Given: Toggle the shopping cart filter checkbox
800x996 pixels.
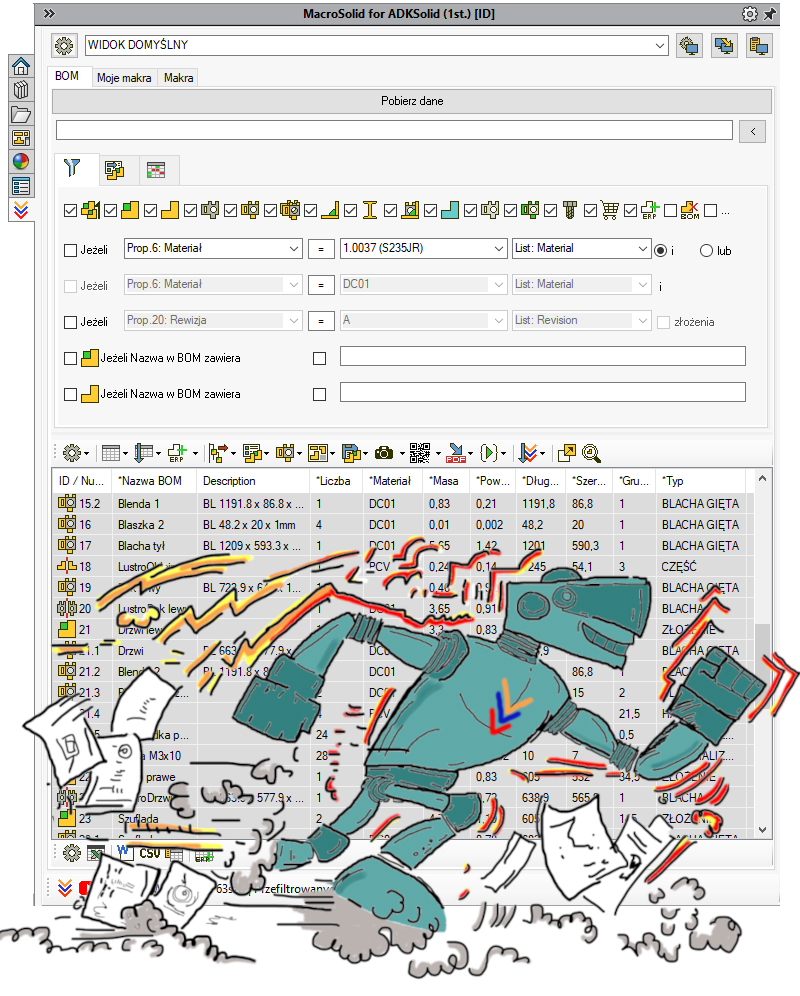Looking at the screenshot, I should click(x=591, y=211).
